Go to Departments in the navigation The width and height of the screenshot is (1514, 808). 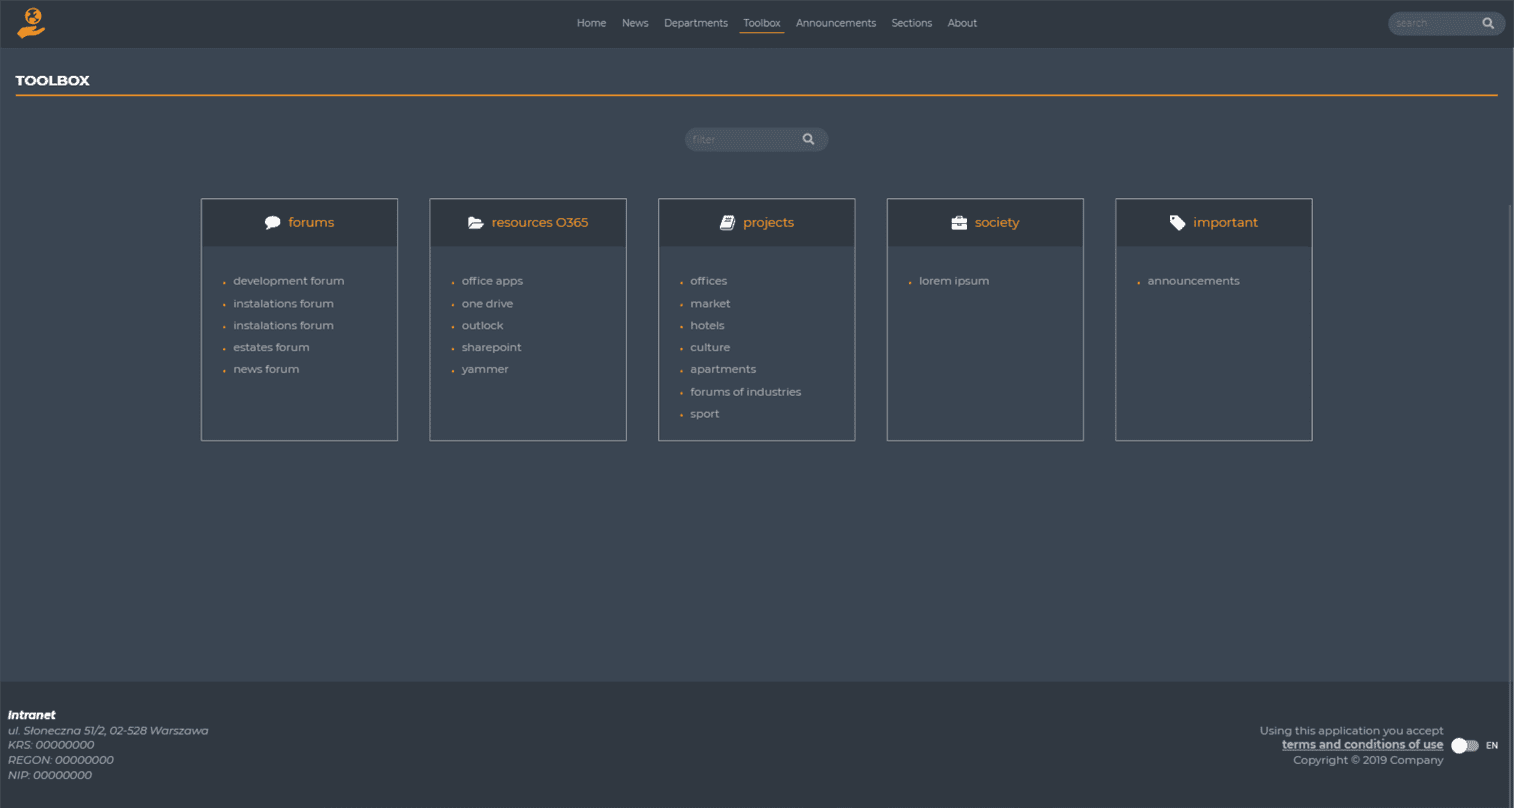click(x=696, y=23)
